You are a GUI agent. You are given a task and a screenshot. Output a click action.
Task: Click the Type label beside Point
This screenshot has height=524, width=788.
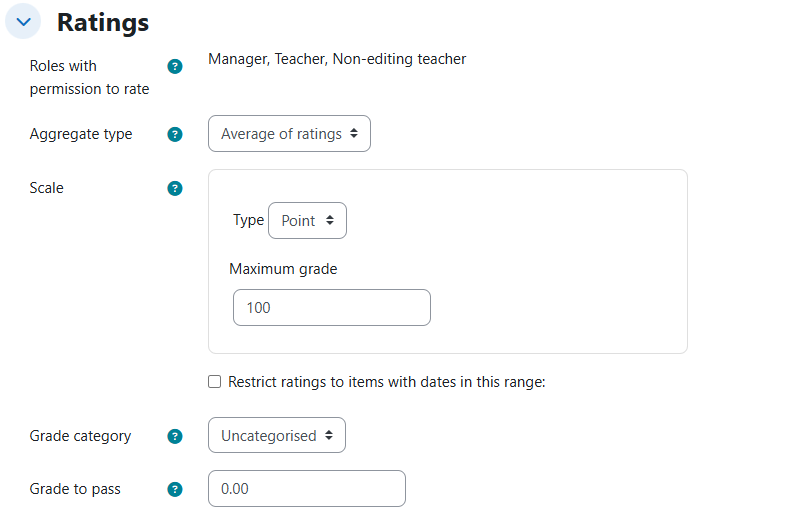[x=248, y=220]
